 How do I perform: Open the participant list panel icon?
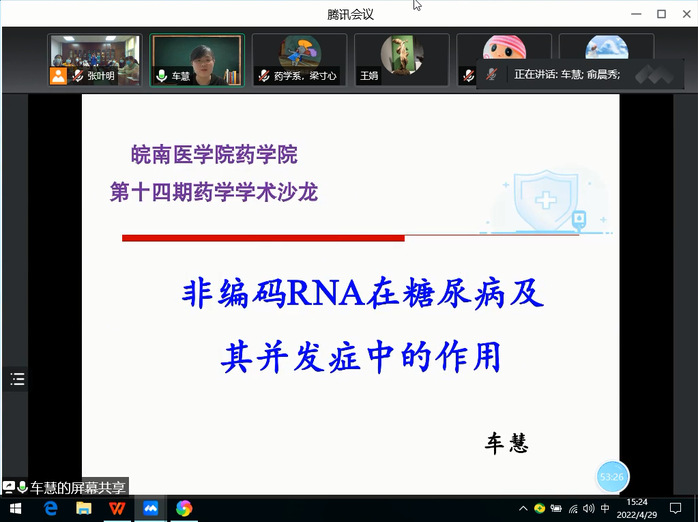pyautogui.click(x=17, y=379)
